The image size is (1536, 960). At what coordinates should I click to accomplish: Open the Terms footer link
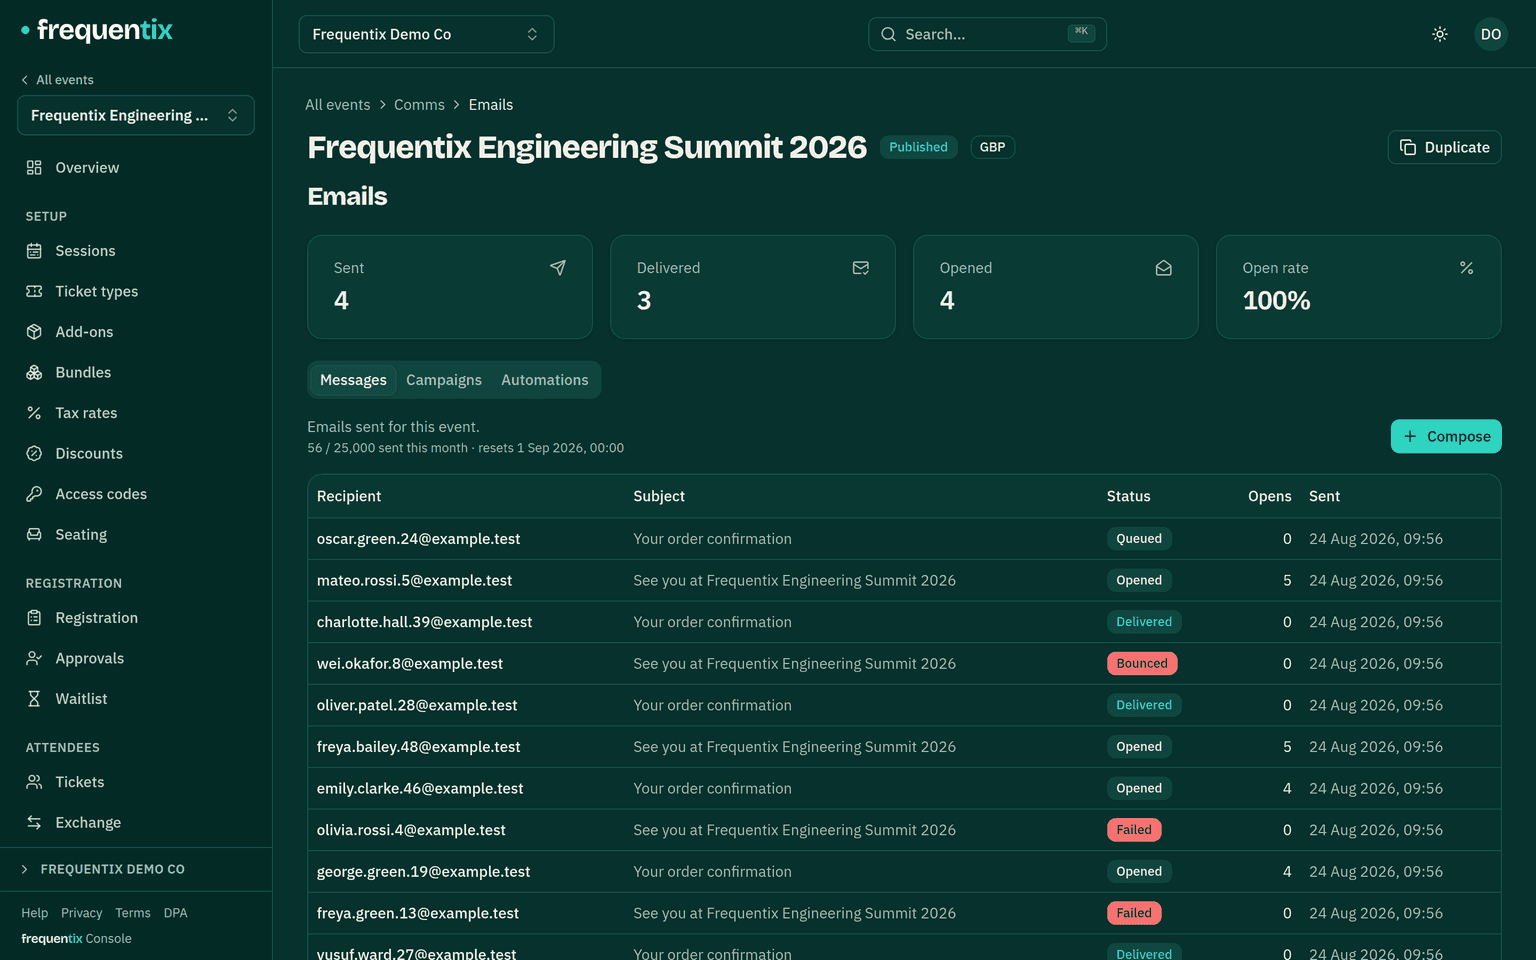(133, 913)
